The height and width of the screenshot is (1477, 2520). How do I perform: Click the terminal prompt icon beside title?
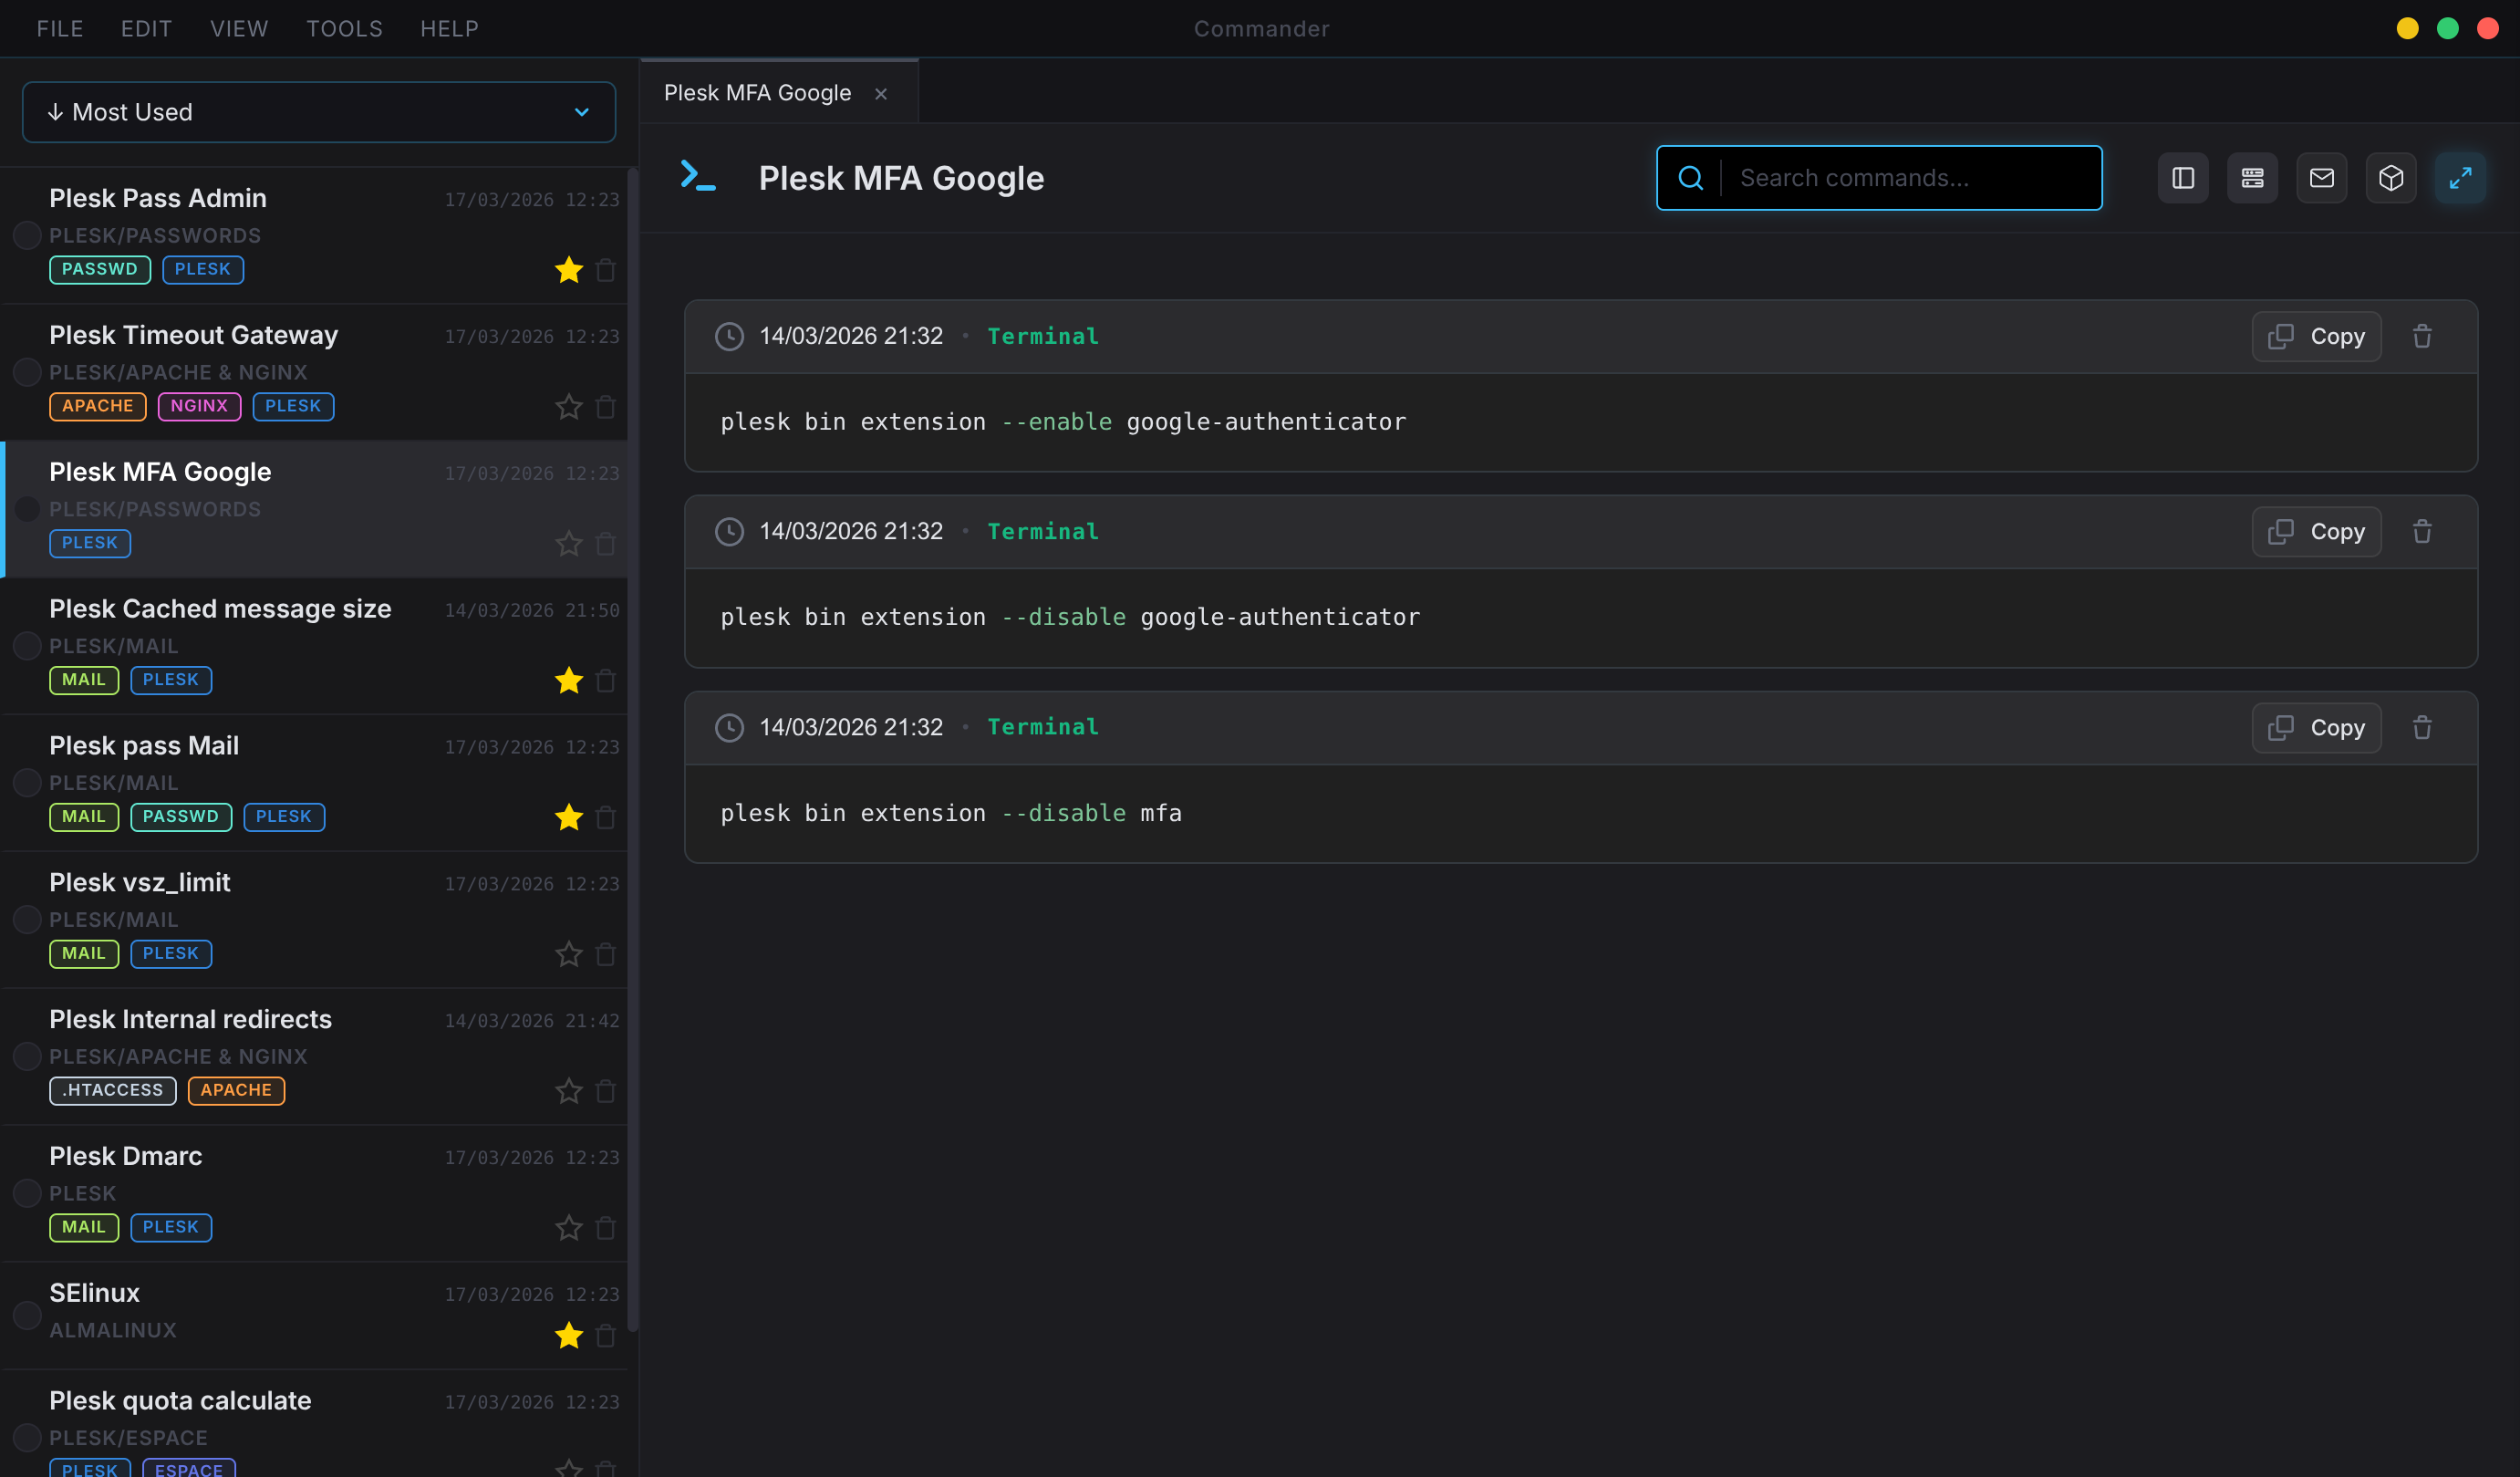(698, 176)
